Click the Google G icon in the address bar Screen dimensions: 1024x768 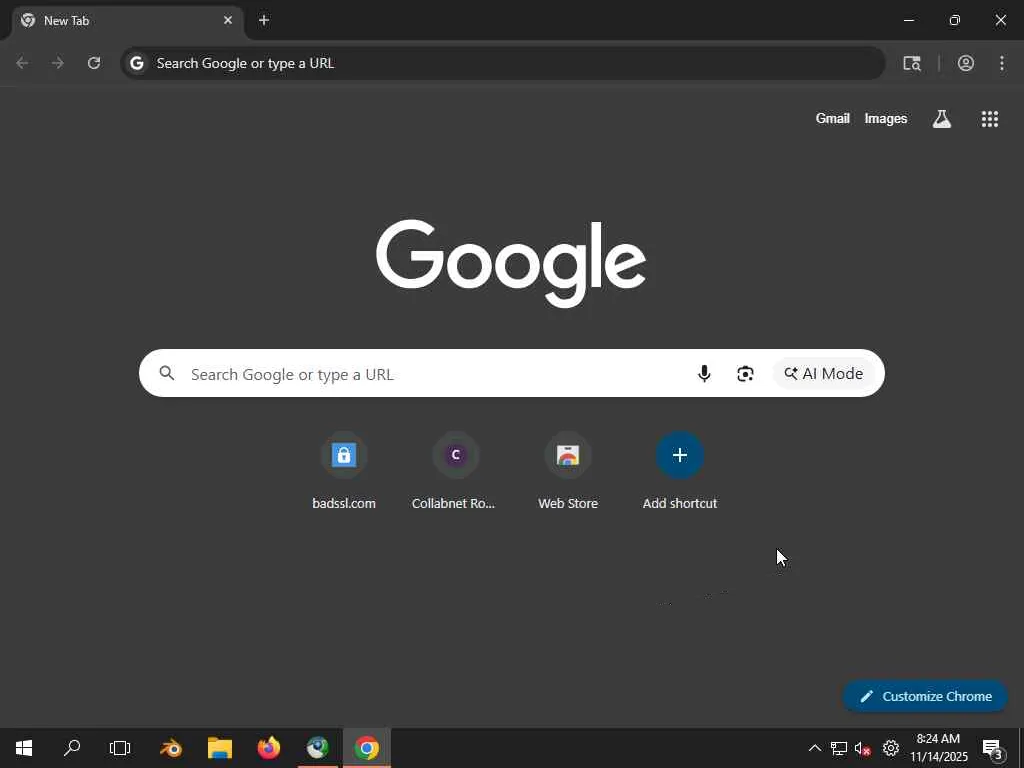tap(136, 63)
